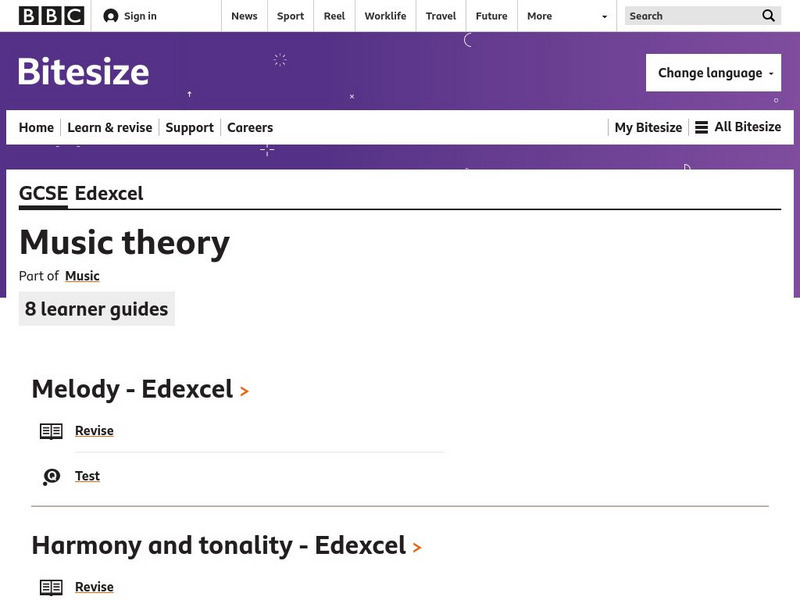
Task: Click the Melody Test link
Action: 87,476
